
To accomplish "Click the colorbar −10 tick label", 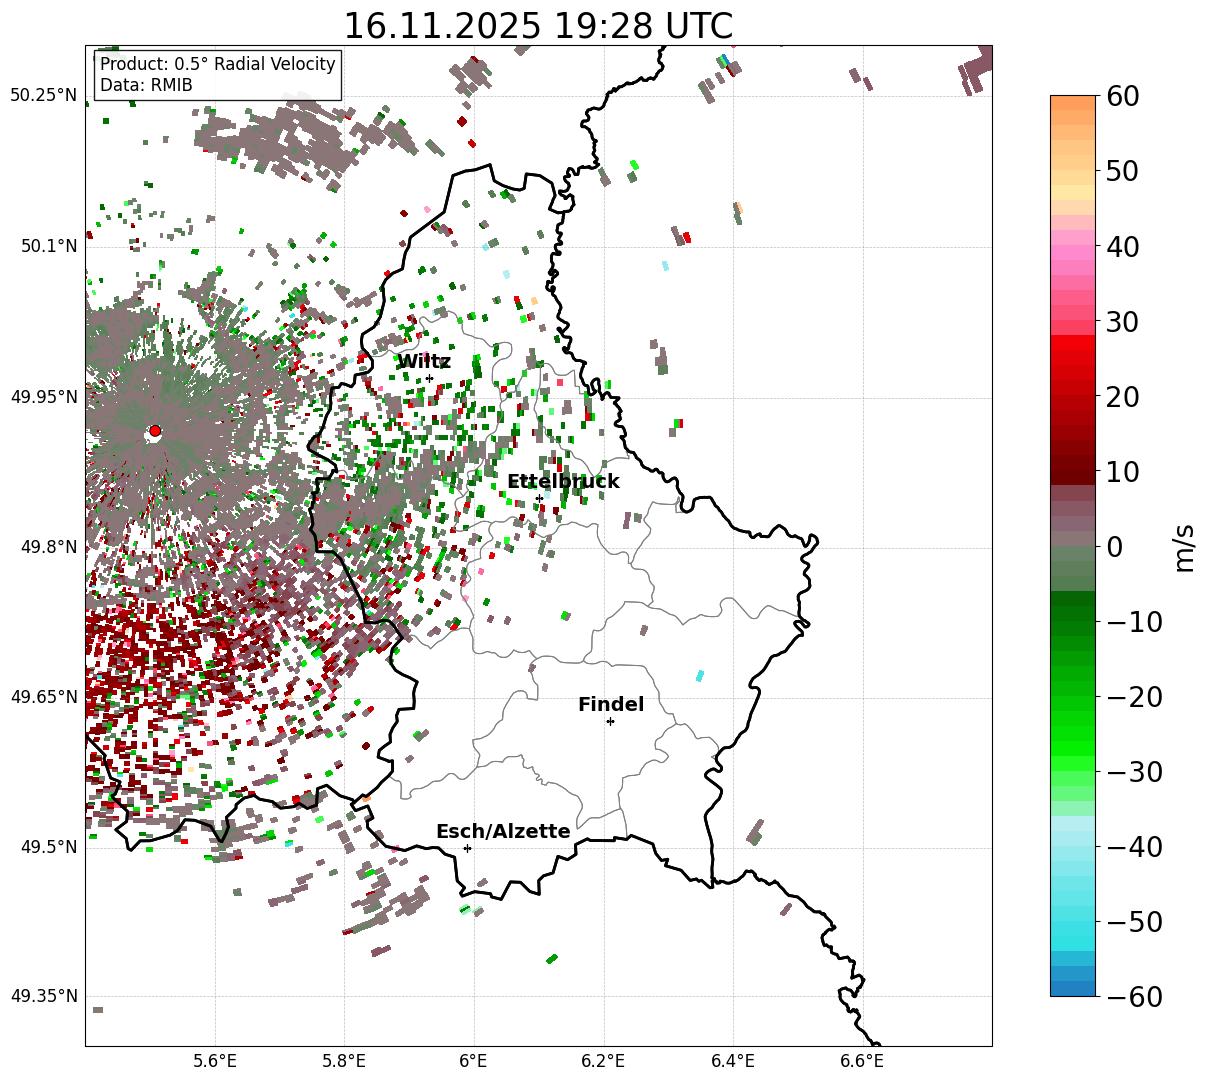I will 1134,621.
